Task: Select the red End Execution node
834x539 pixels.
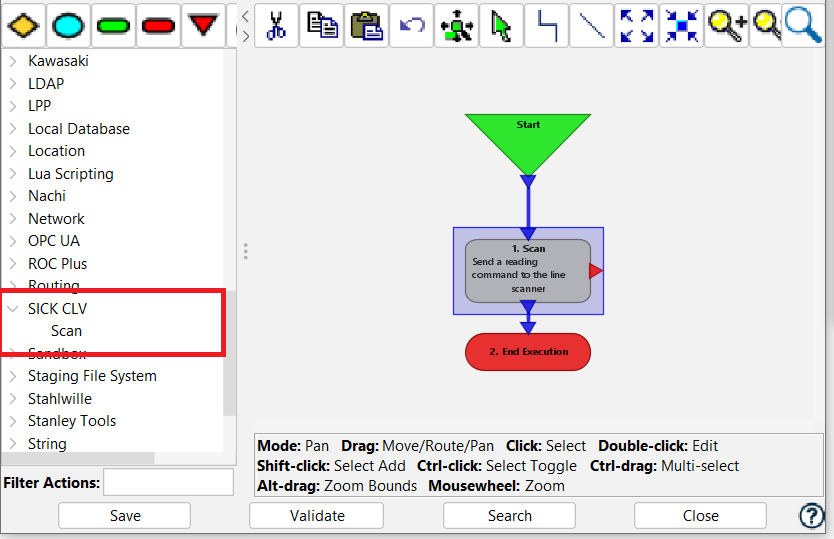Action: click(528, 352)
